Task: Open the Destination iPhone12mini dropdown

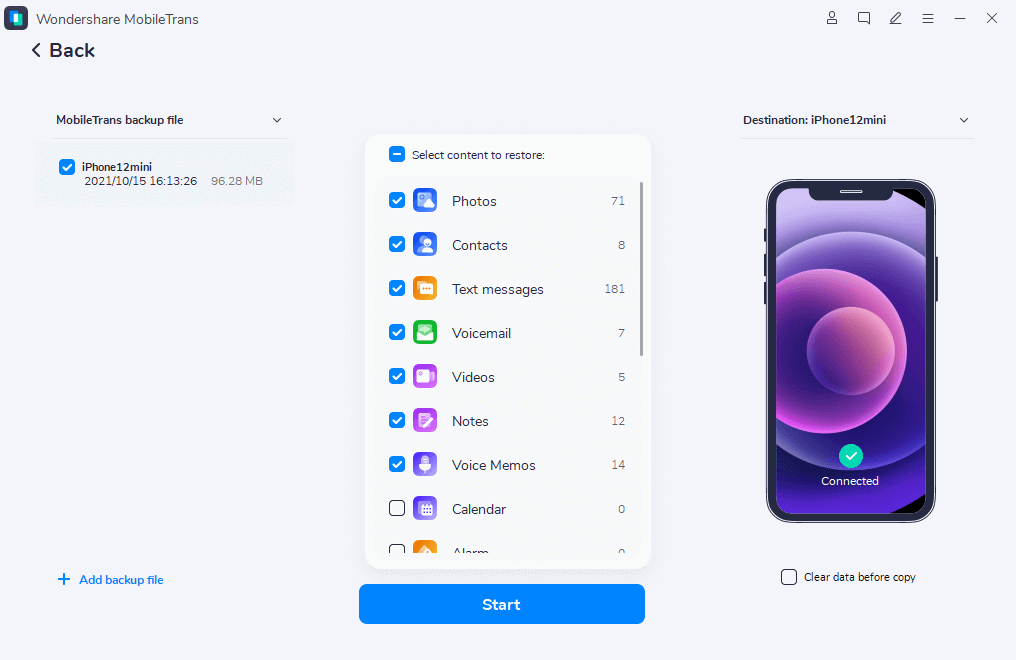Action: pos(964,120)
